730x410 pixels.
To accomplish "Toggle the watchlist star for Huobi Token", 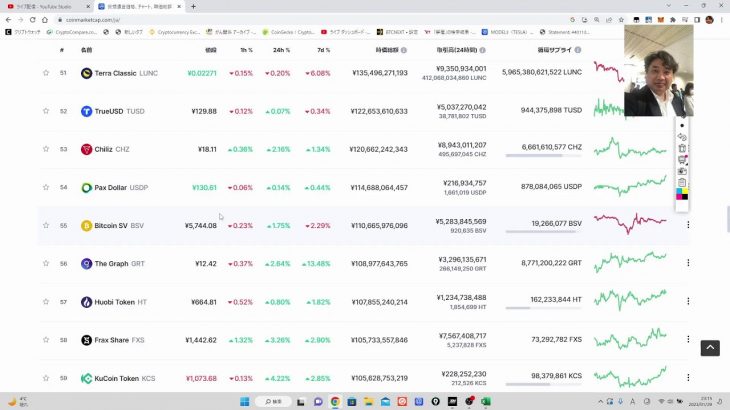I will tap(46, 302).
